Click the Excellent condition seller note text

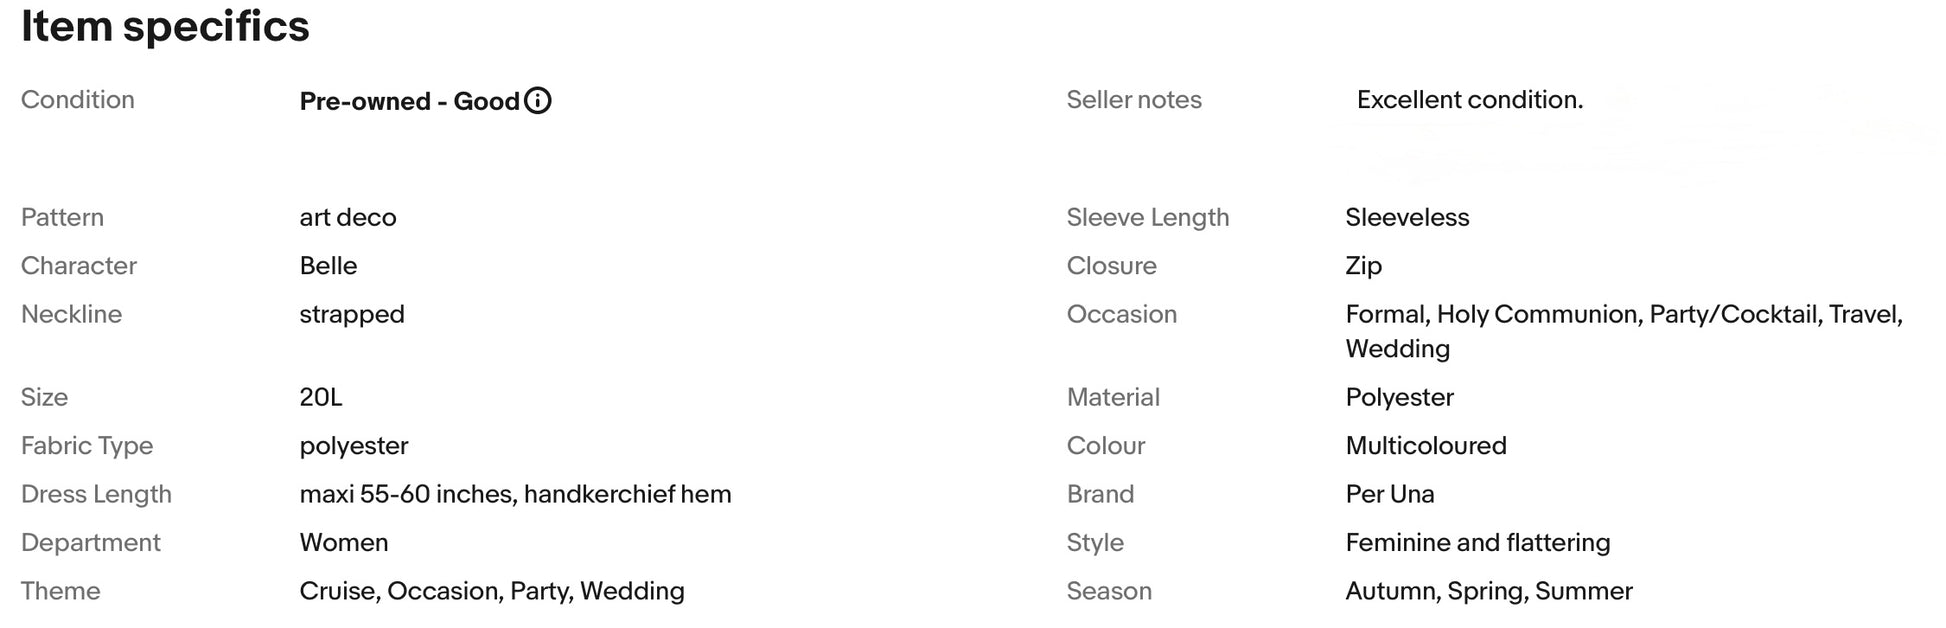(1470, 100)
